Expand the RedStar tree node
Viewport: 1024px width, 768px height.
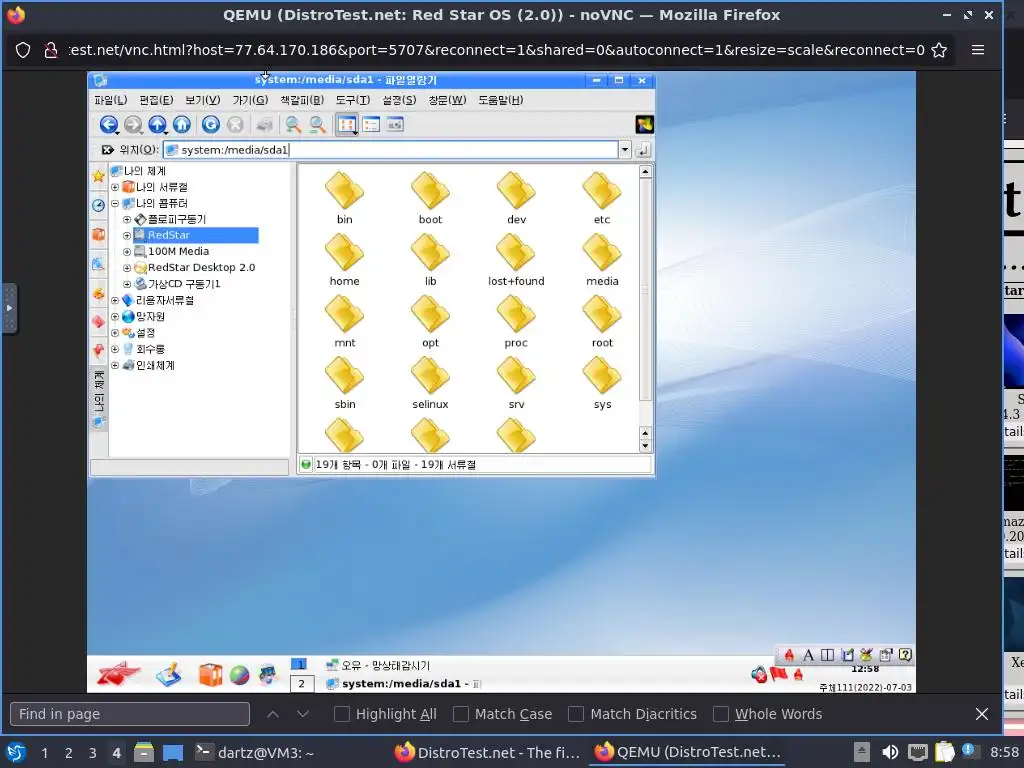(127, 236)
